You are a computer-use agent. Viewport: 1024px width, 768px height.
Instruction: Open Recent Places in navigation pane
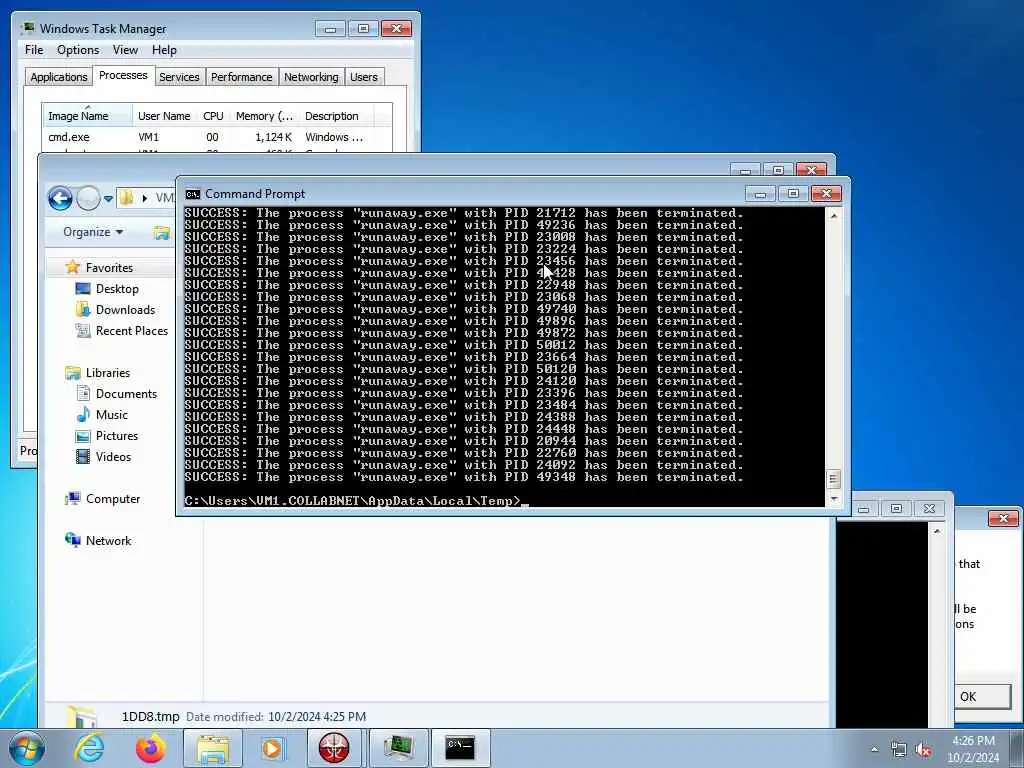[131, 330]
